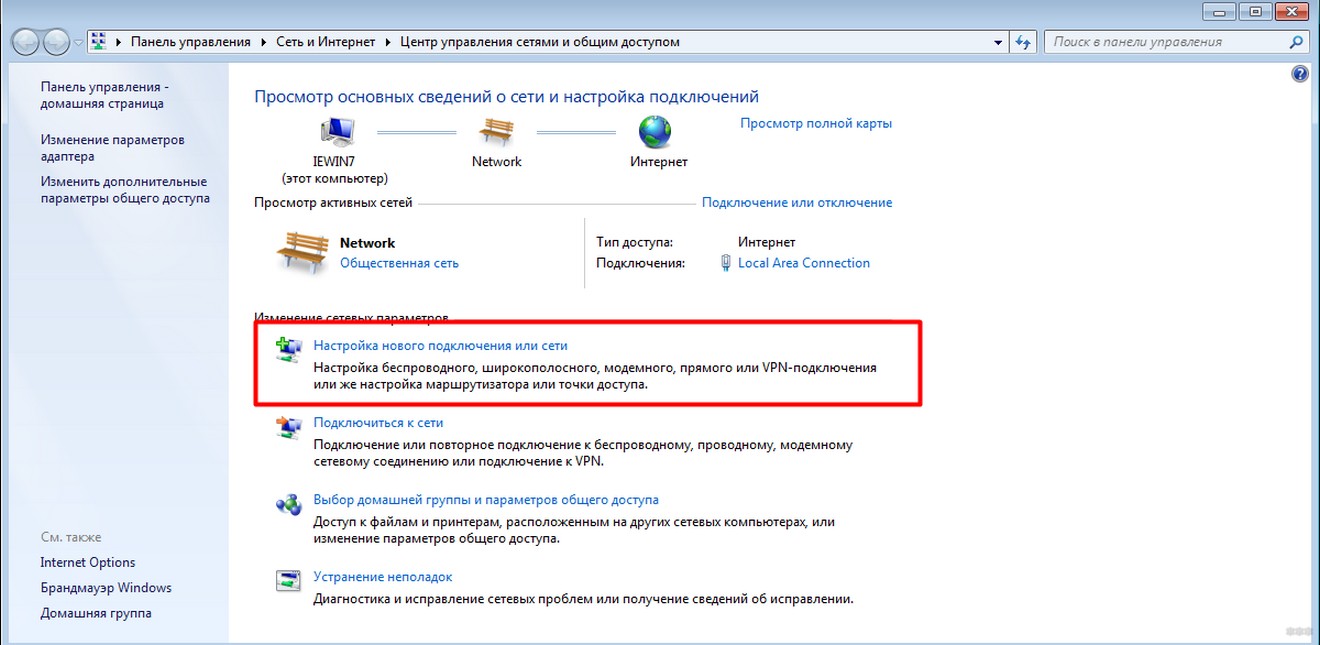Click 'Тип доступа:' label
Viewport: 1320px width, 645px height.
coord(634,242)
